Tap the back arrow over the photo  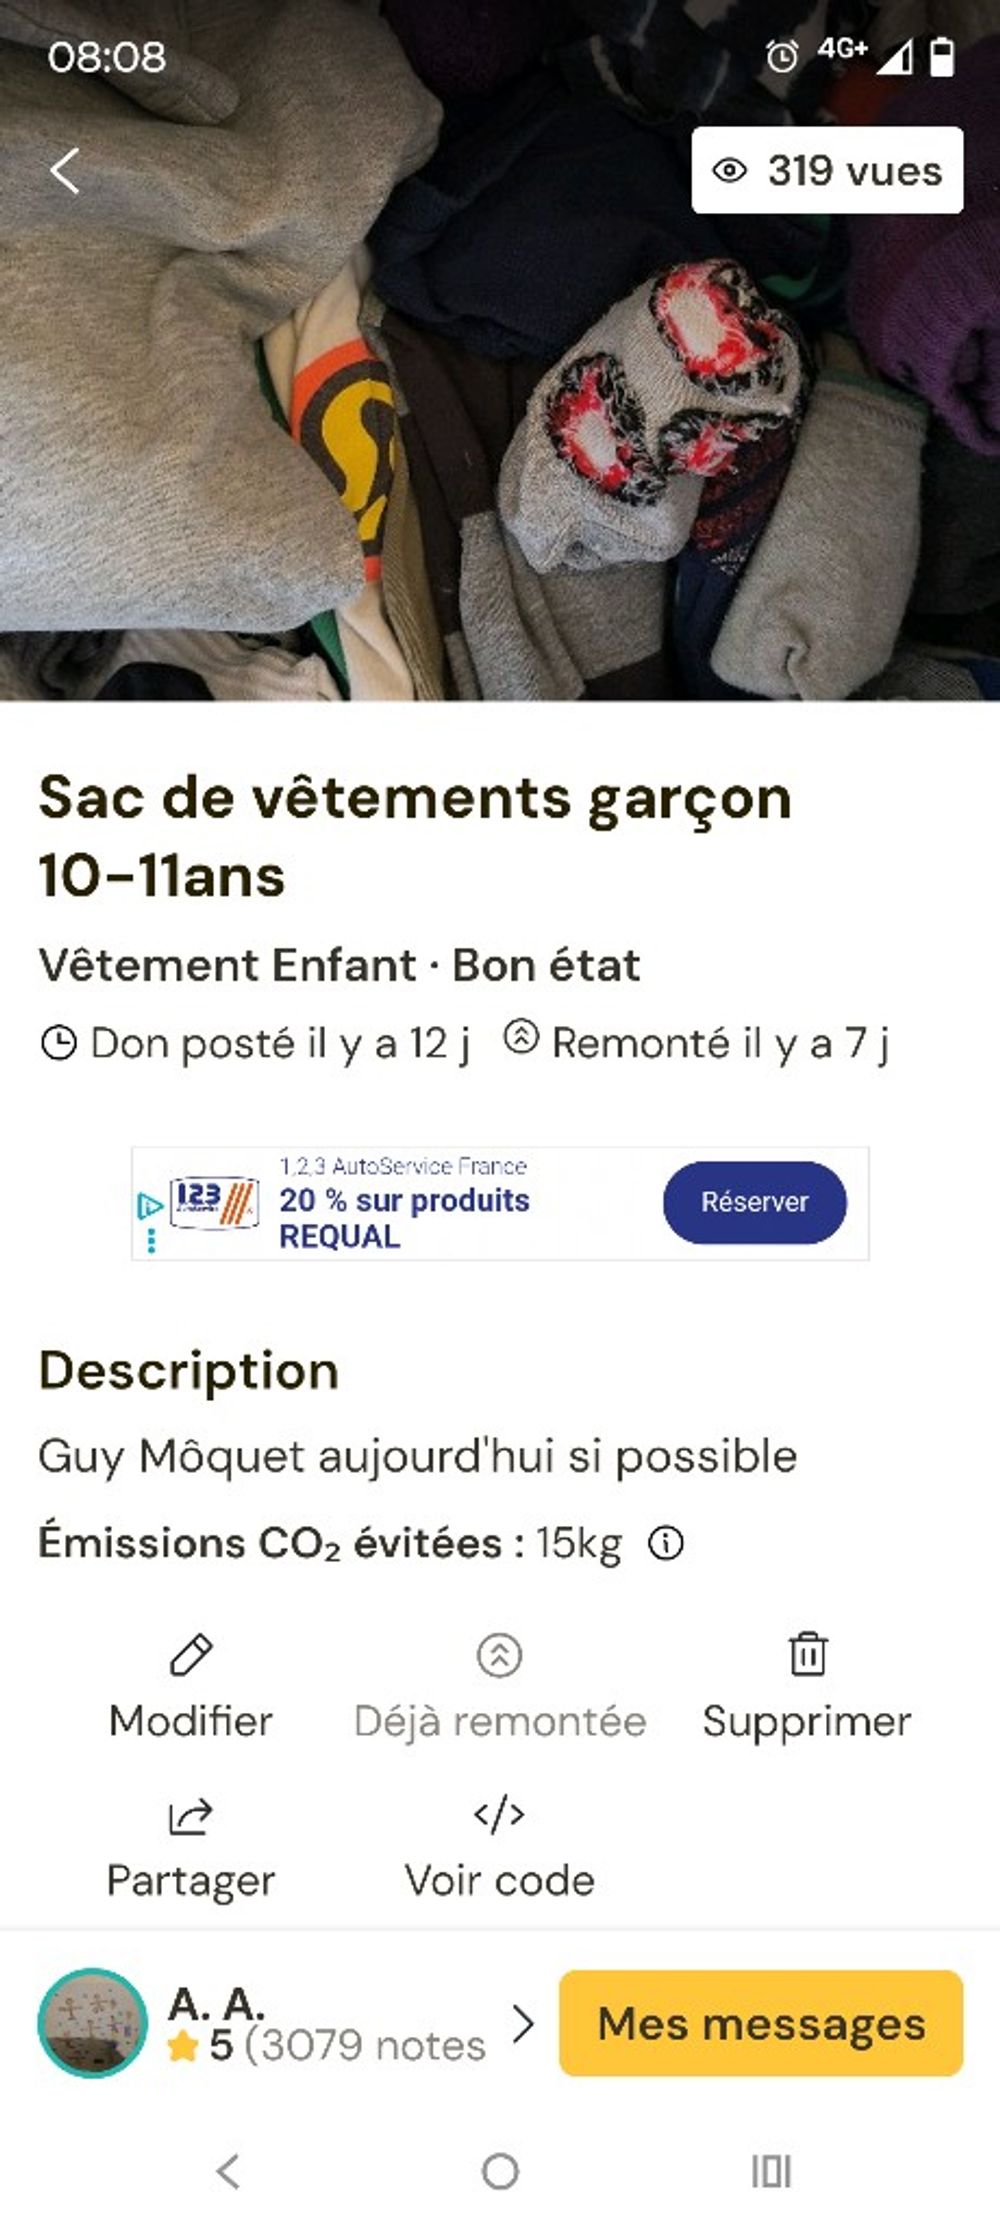pos(65,170)
